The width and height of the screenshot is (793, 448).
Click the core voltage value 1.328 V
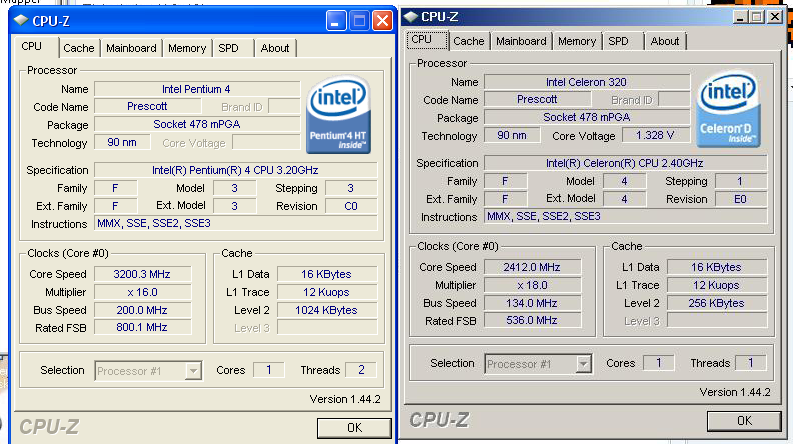coord(655,135)
